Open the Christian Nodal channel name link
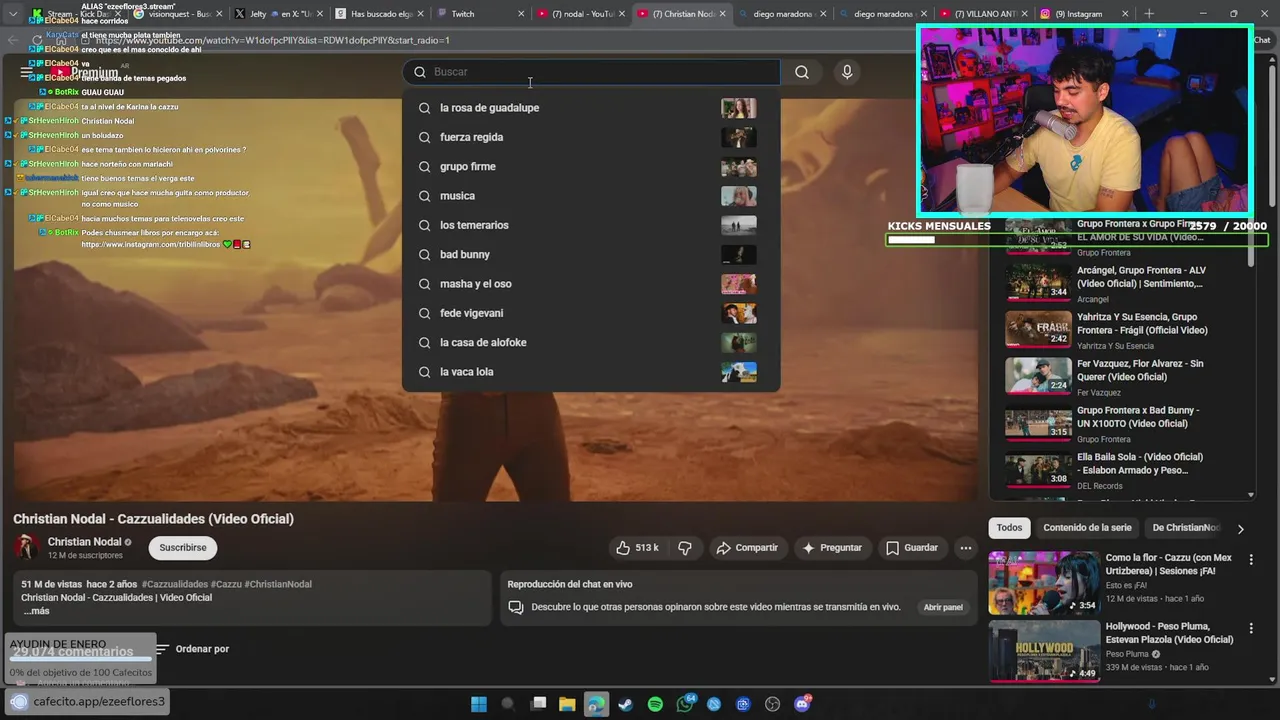The image size is (1280, 720). pyautogui.click(x=84, y=542)
